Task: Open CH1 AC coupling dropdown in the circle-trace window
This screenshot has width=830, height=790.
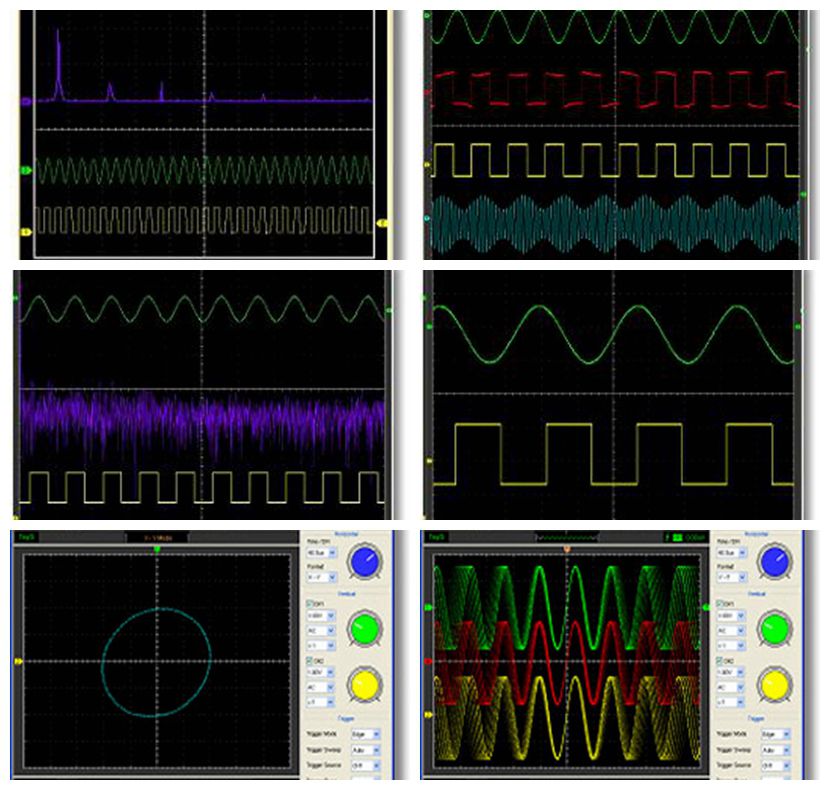Action: (321, 631)
